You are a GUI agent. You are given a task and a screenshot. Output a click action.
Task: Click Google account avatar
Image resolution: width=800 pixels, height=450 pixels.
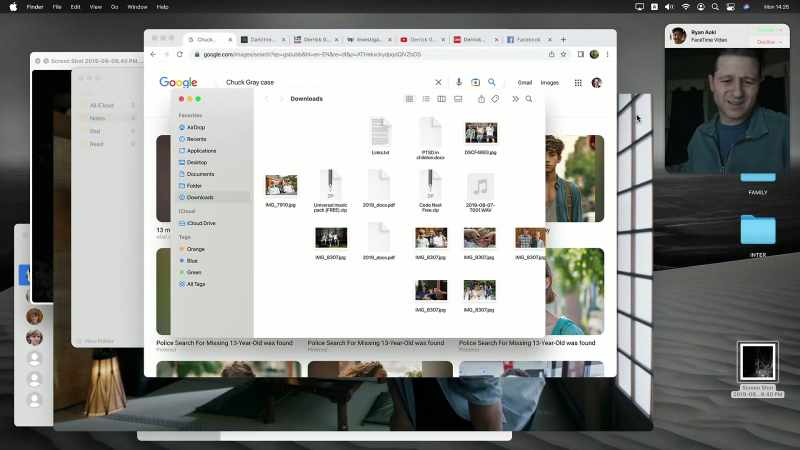pos(596,83)
